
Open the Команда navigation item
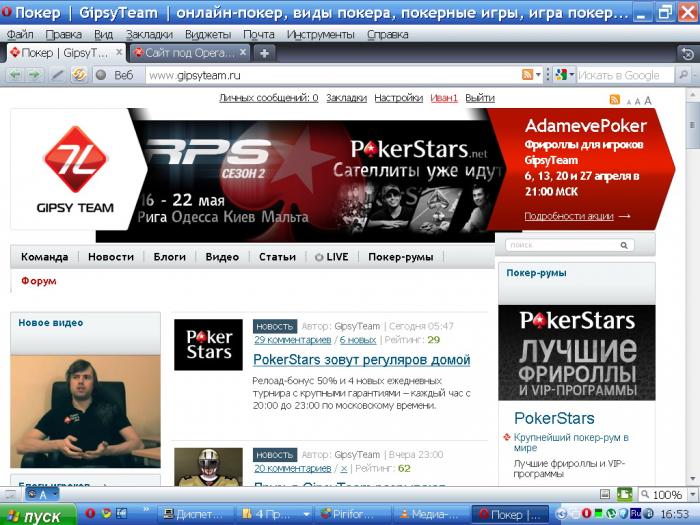[x=45, y=257]
